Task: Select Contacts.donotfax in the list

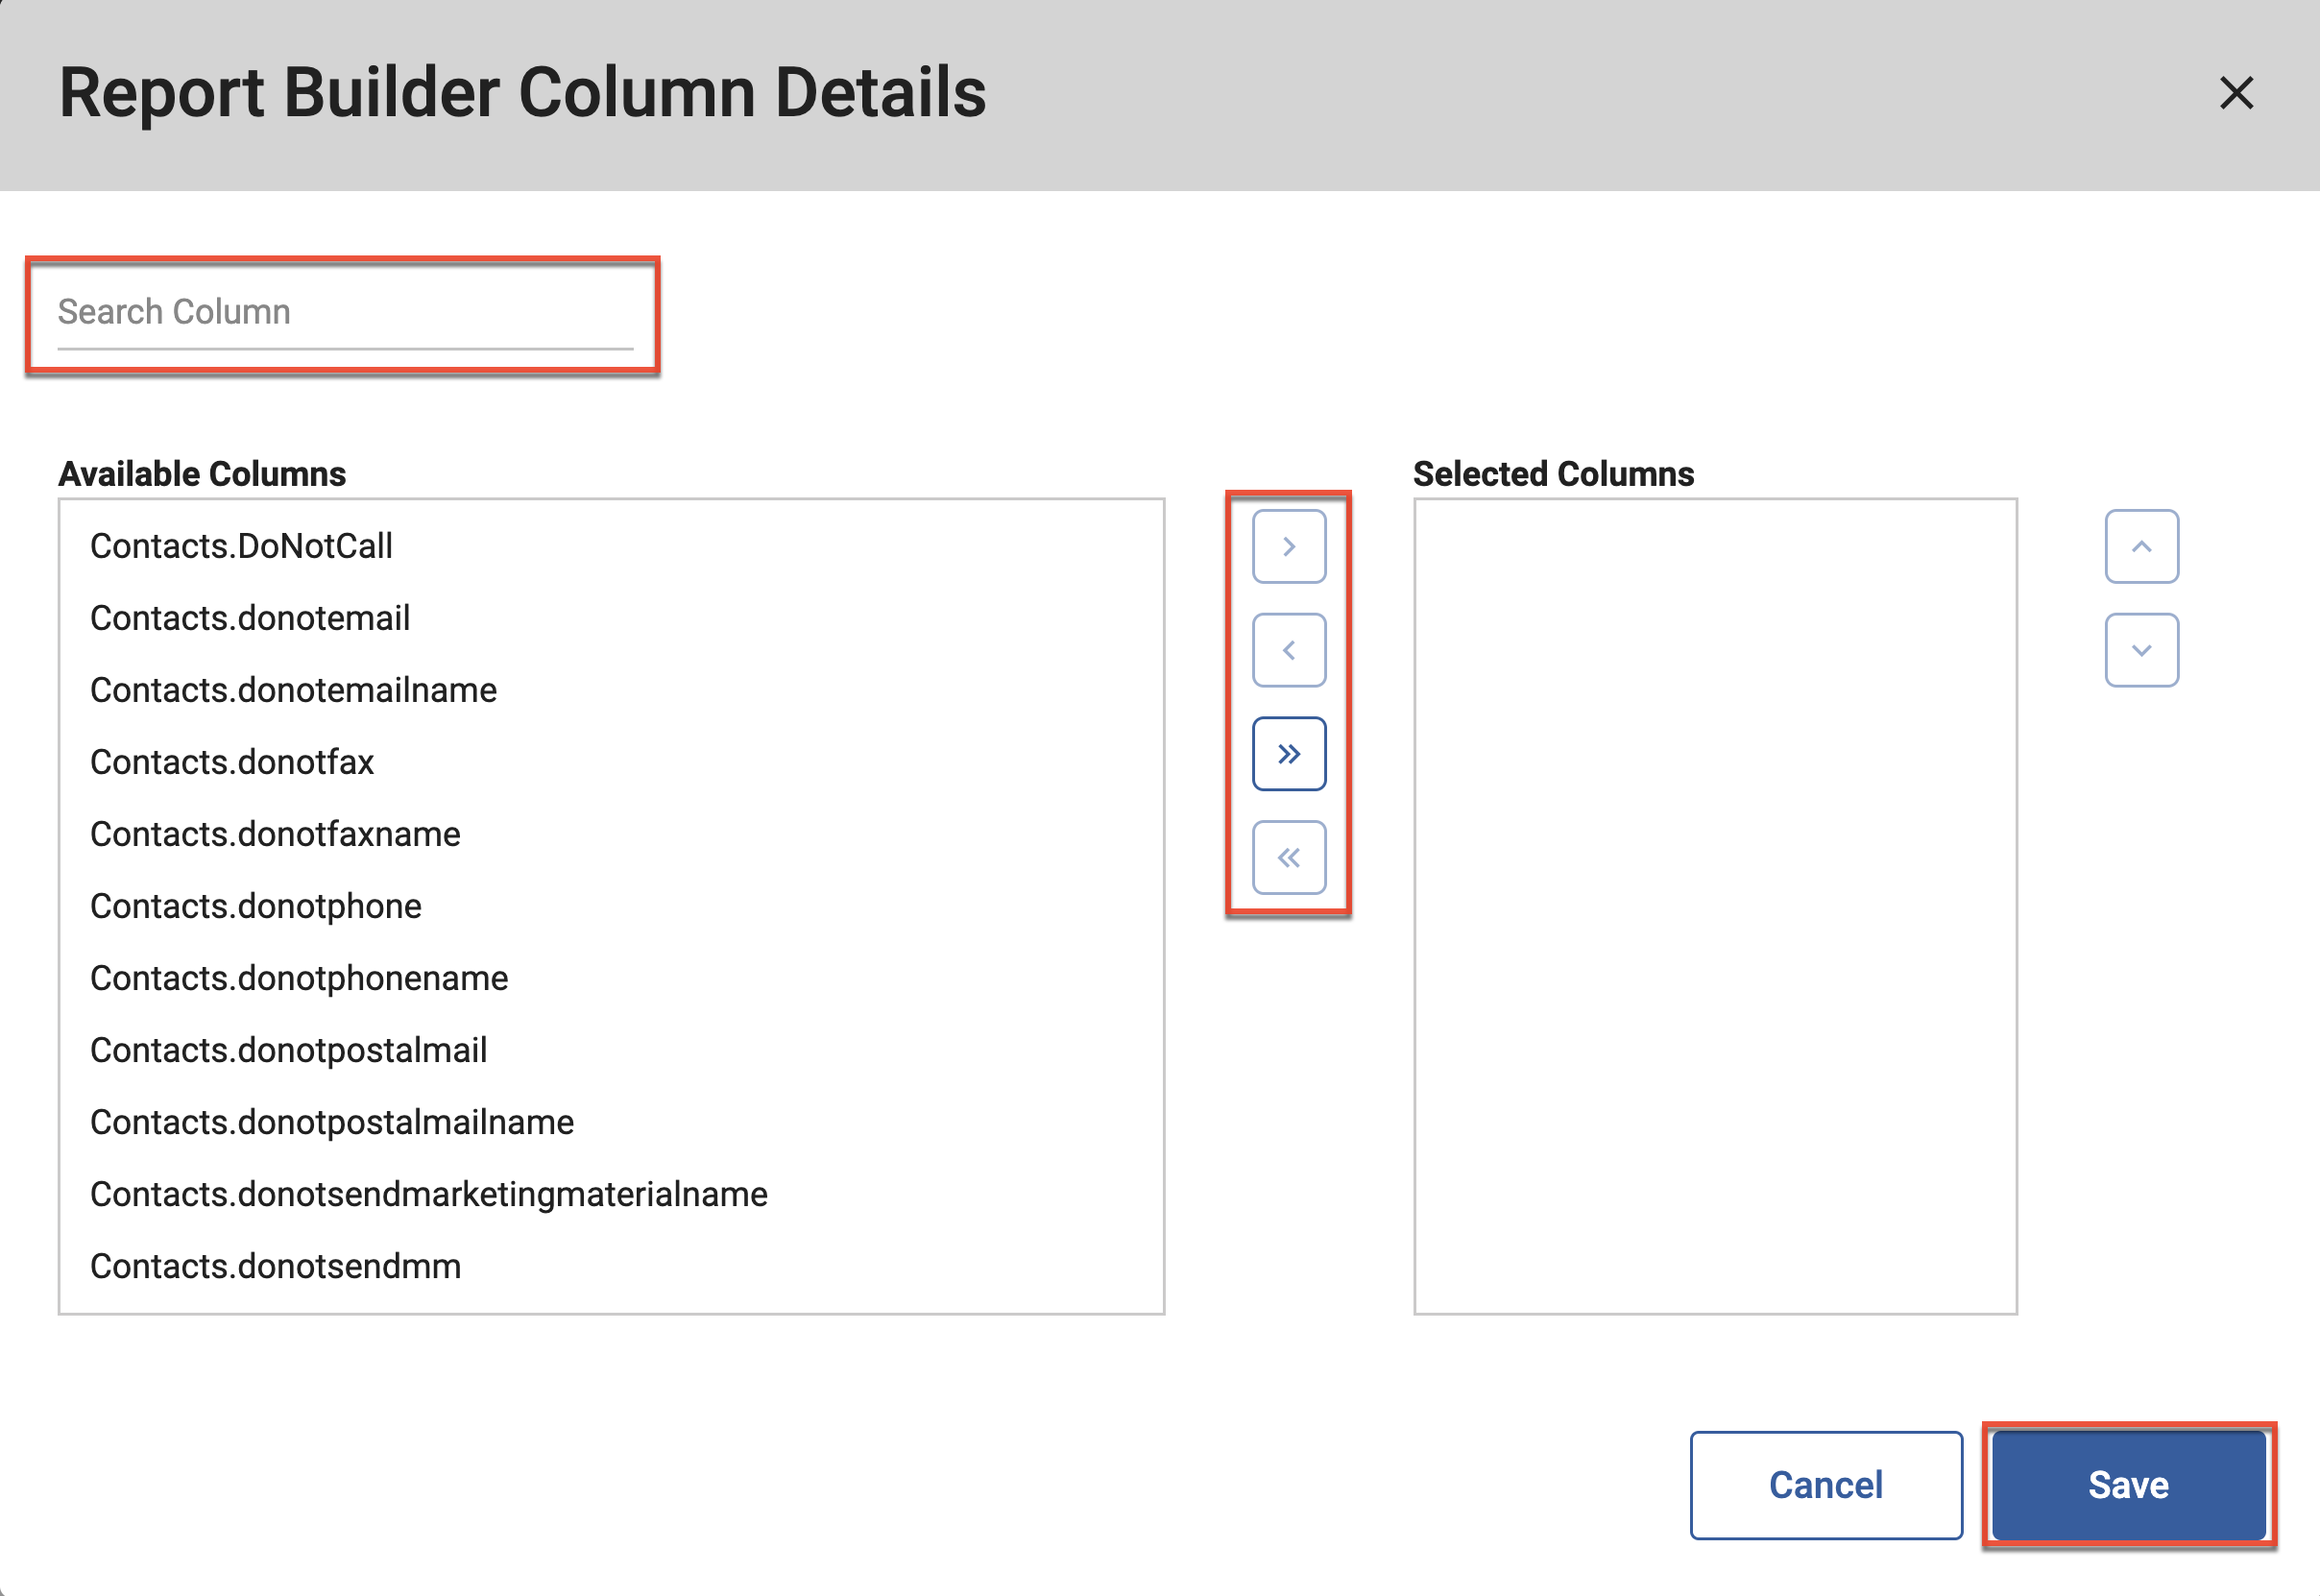Action: point(232,762)
